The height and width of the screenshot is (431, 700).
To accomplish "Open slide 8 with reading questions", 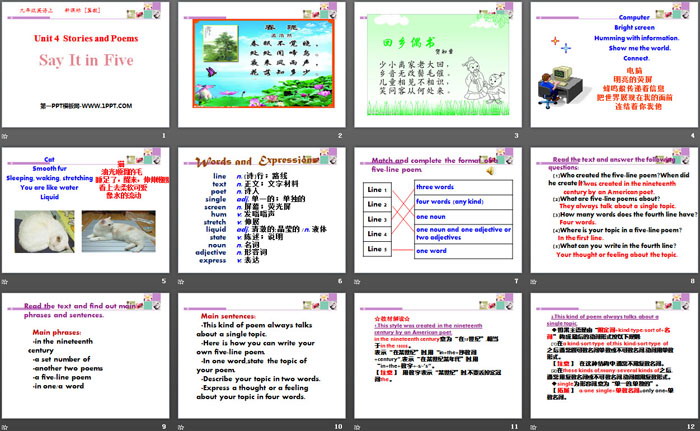I will (x=610, y=212).
